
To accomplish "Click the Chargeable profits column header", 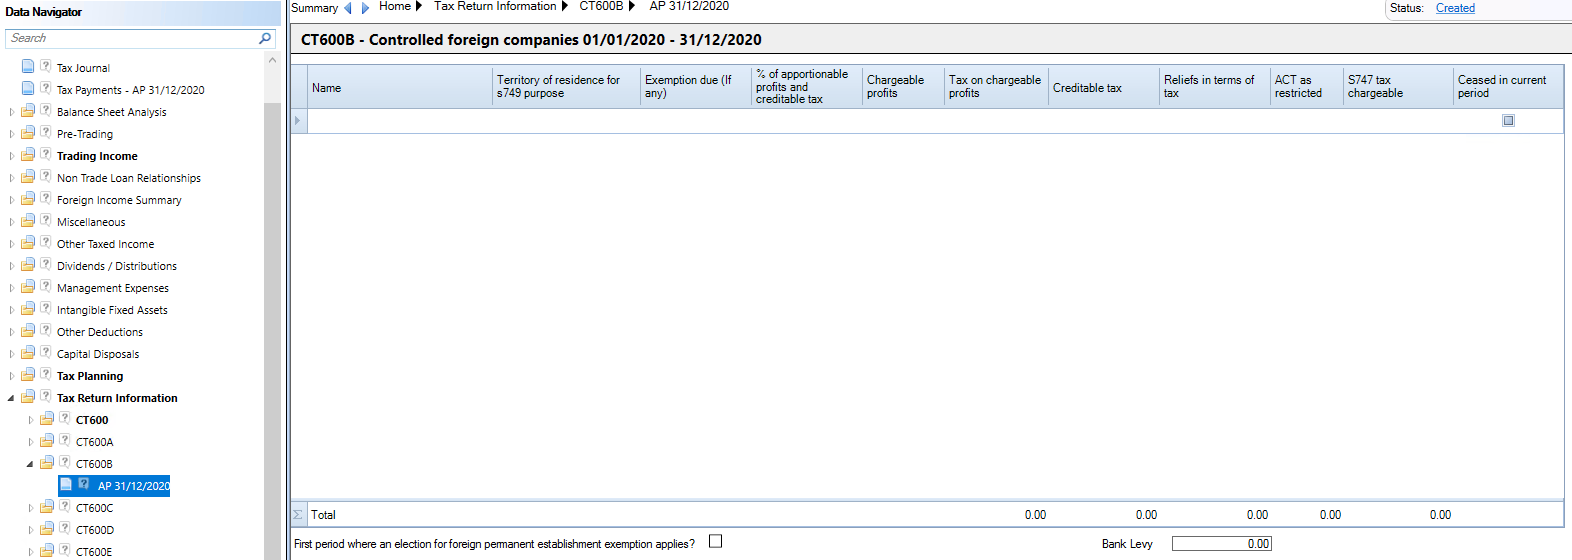I will (903, 87).
